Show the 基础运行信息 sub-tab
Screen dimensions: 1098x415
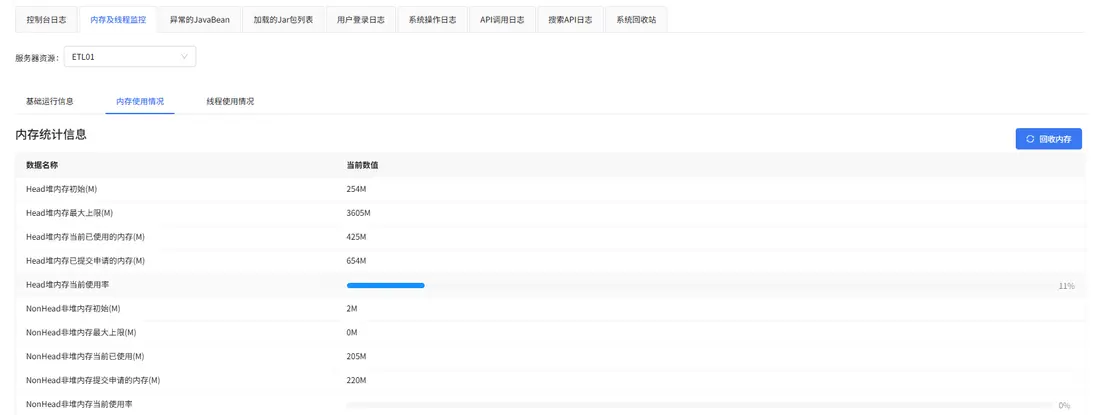[50, 101]
